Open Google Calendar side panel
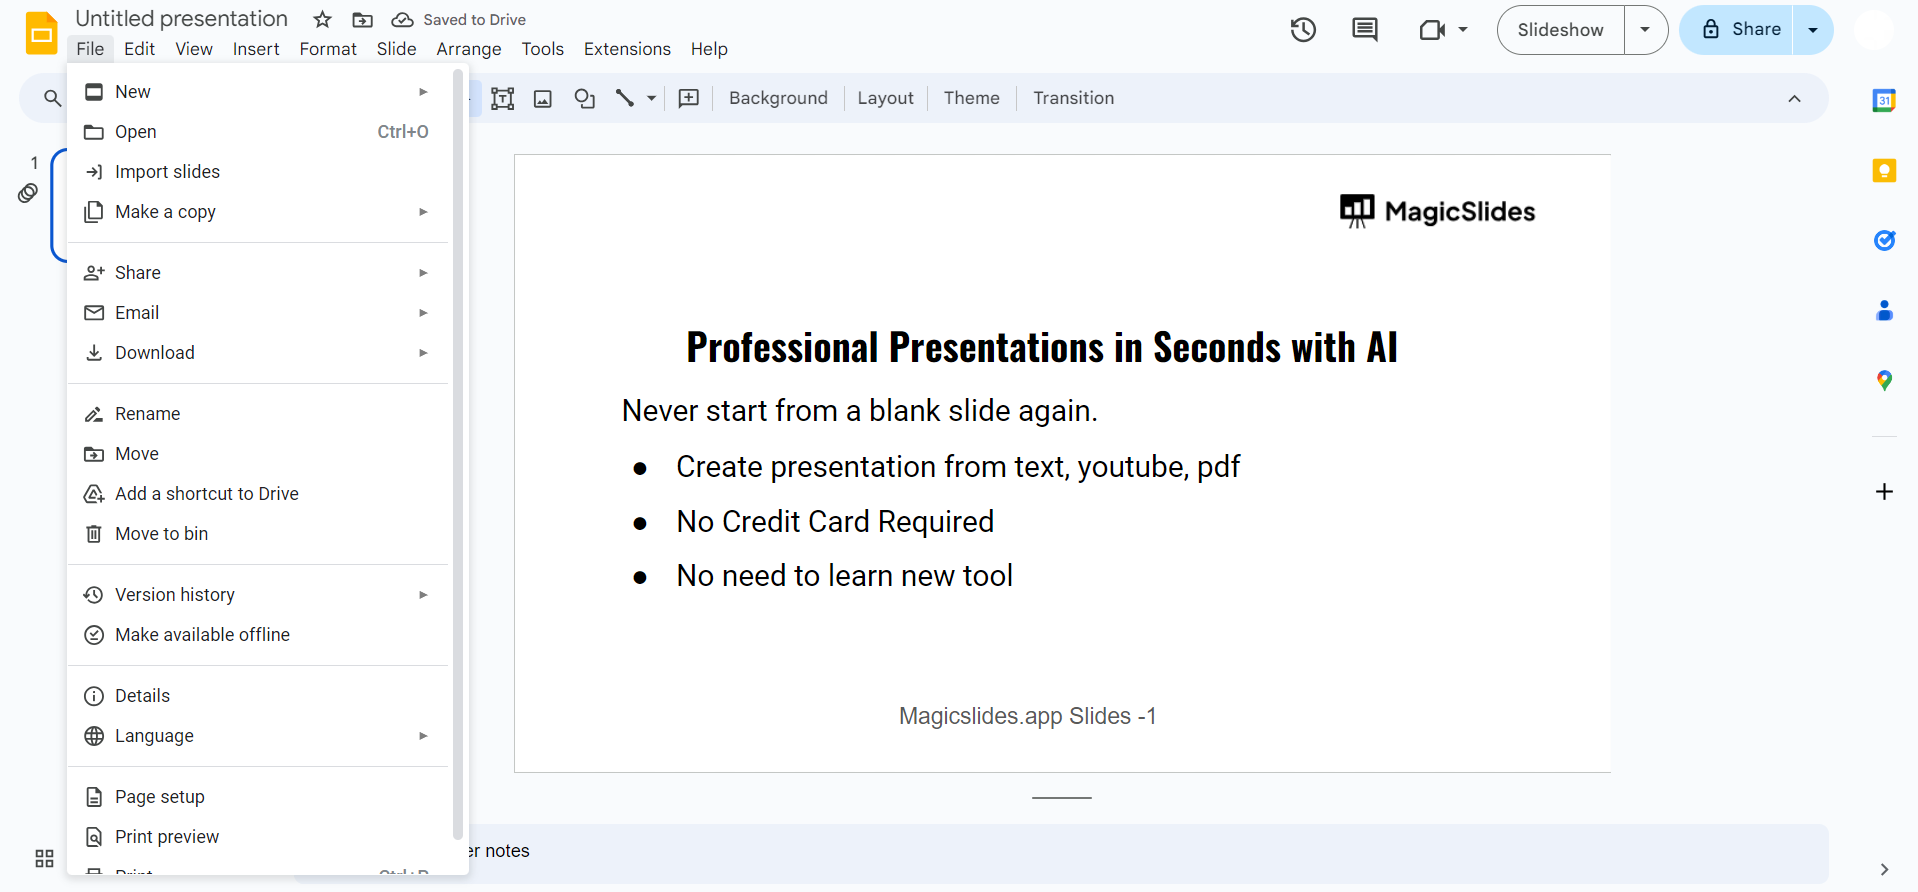Screen dimensions: 1918x892 point(1884,100)
